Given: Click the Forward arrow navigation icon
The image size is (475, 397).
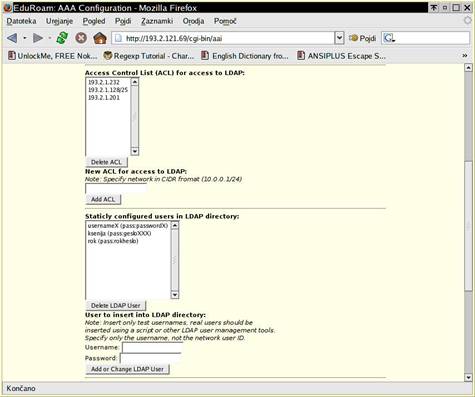Looking at the screenshot, I should pos(38,38).
